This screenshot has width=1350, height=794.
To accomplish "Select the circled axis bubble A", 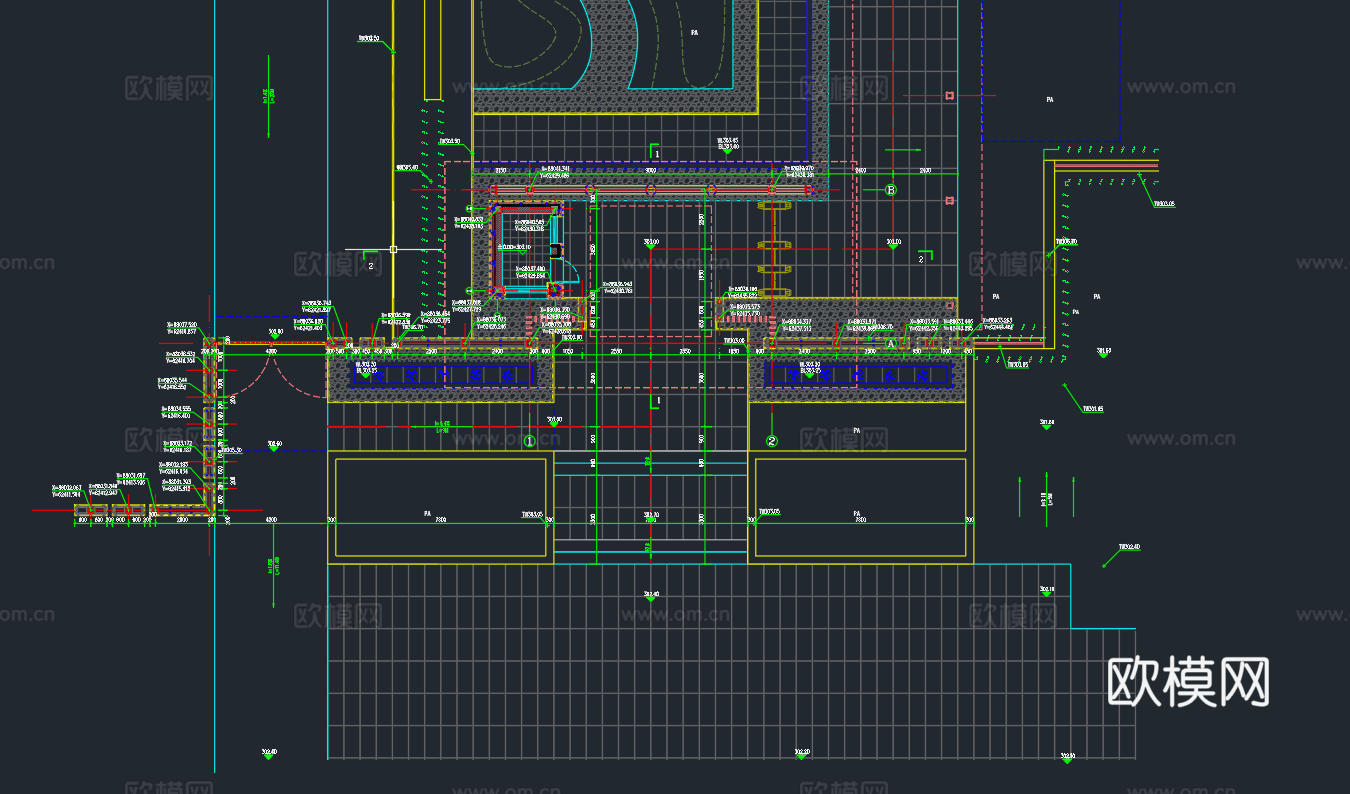I will point(892,343).
